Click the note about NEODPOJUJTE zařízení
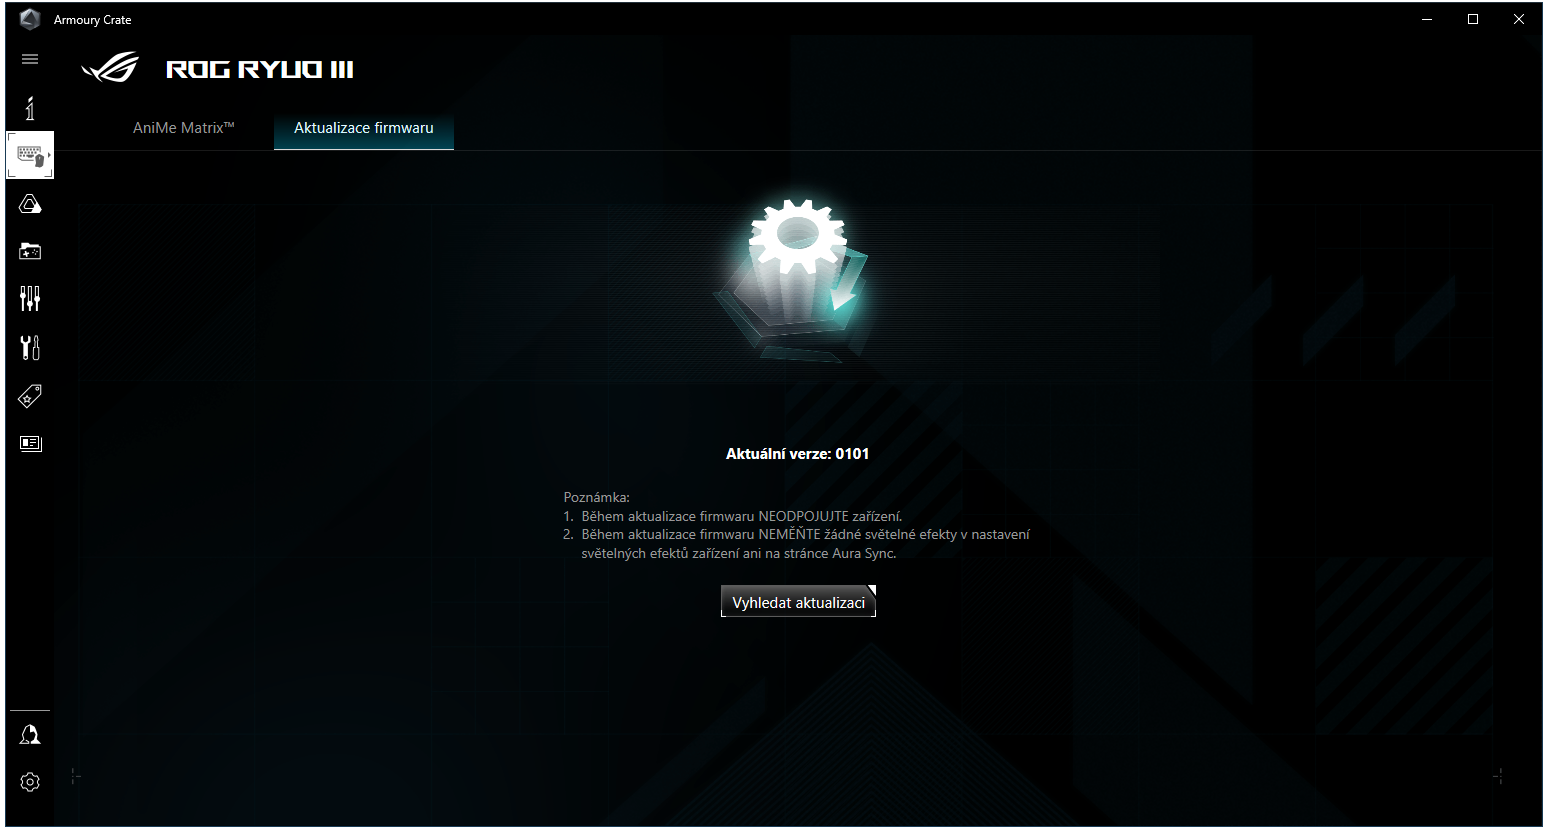 pos(733,516)
